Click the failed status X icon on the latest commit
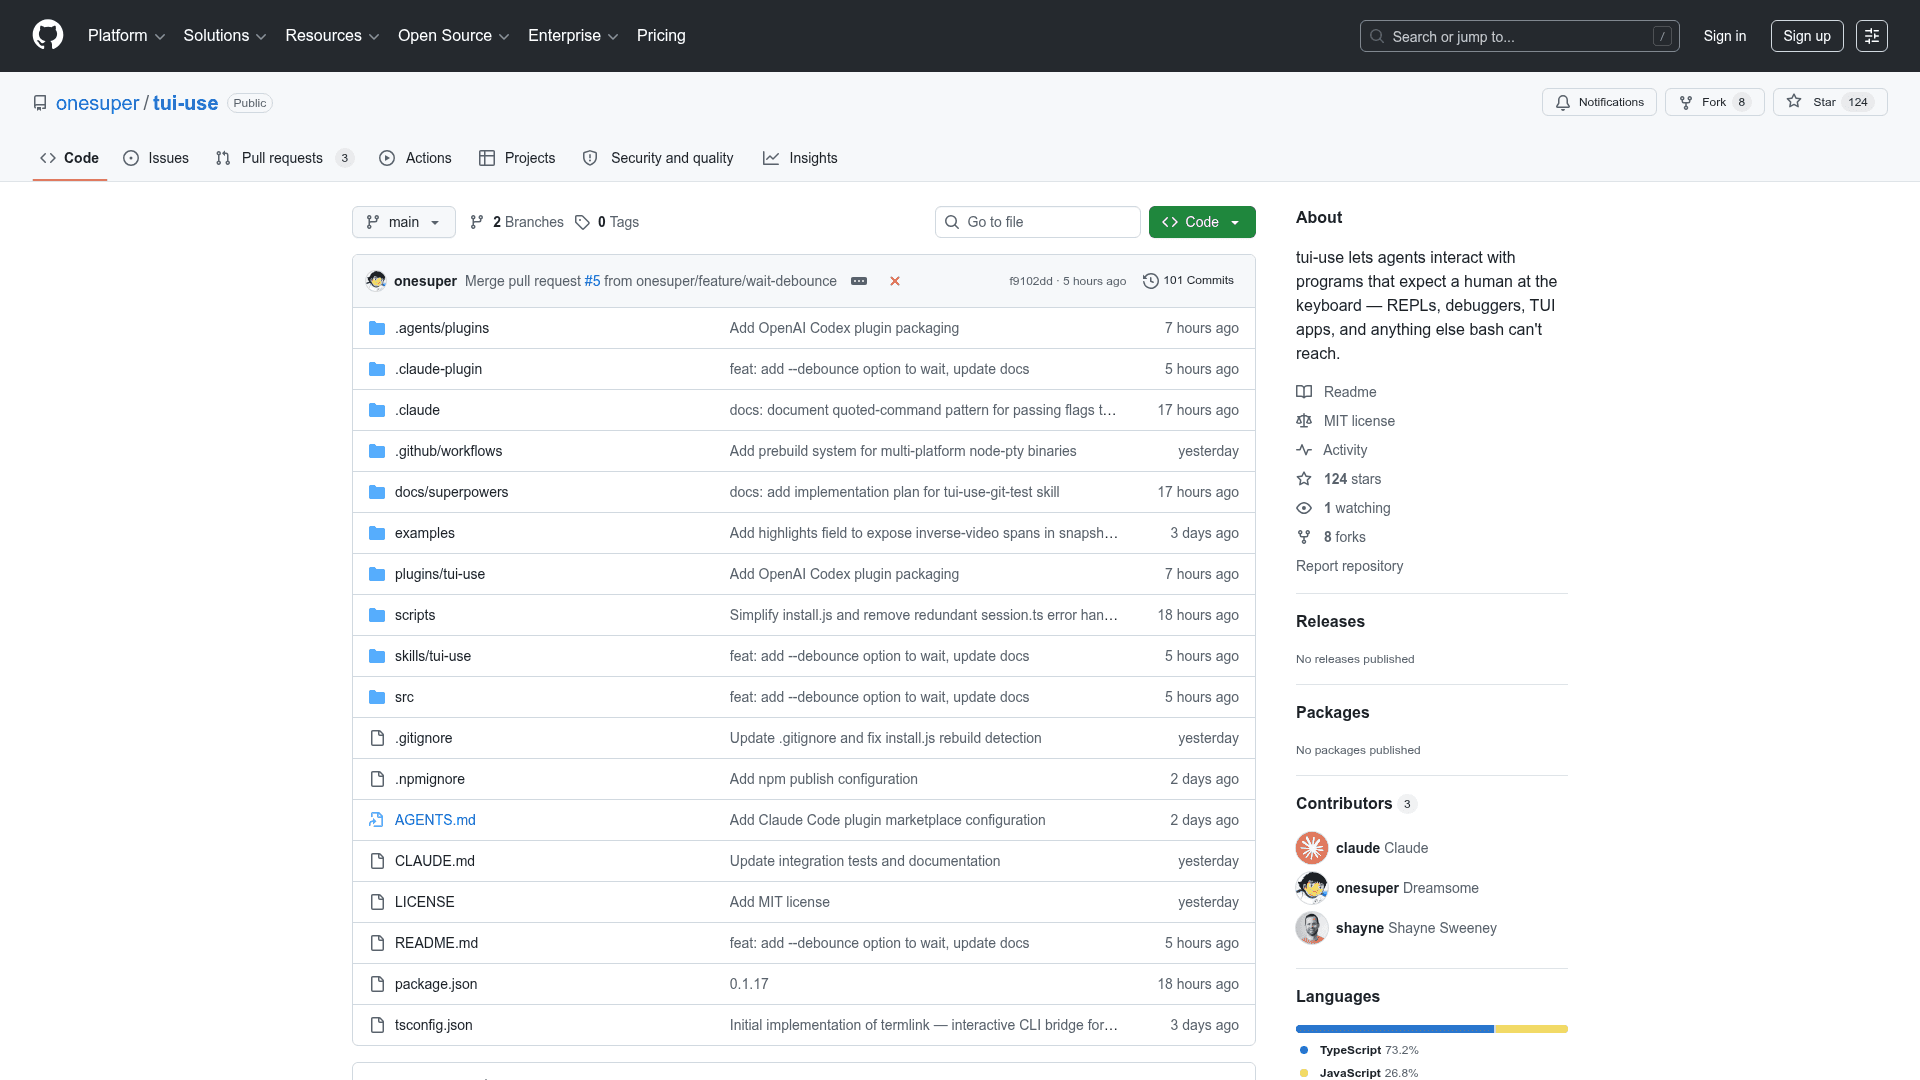Screen dimensions: 1920x1080 coord(895,281)
